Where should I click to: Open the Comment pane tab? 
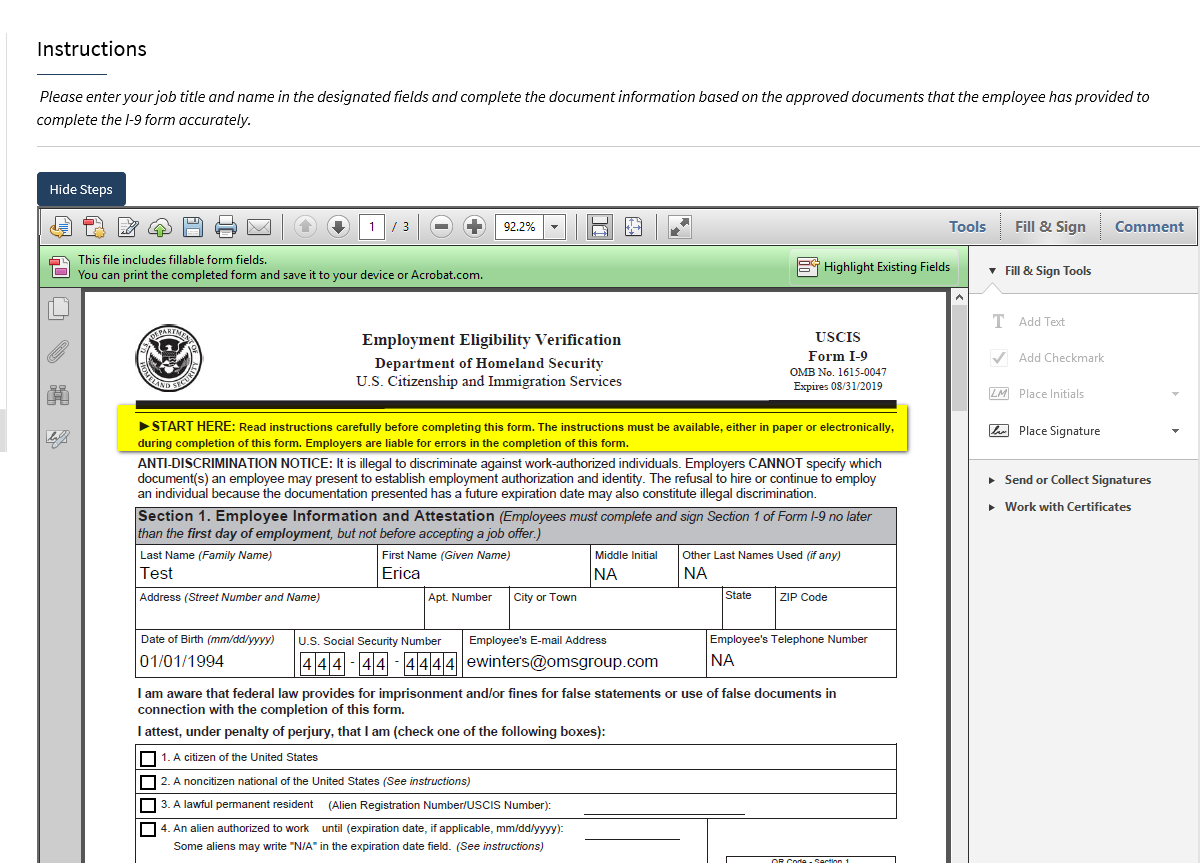point(1149,227)
